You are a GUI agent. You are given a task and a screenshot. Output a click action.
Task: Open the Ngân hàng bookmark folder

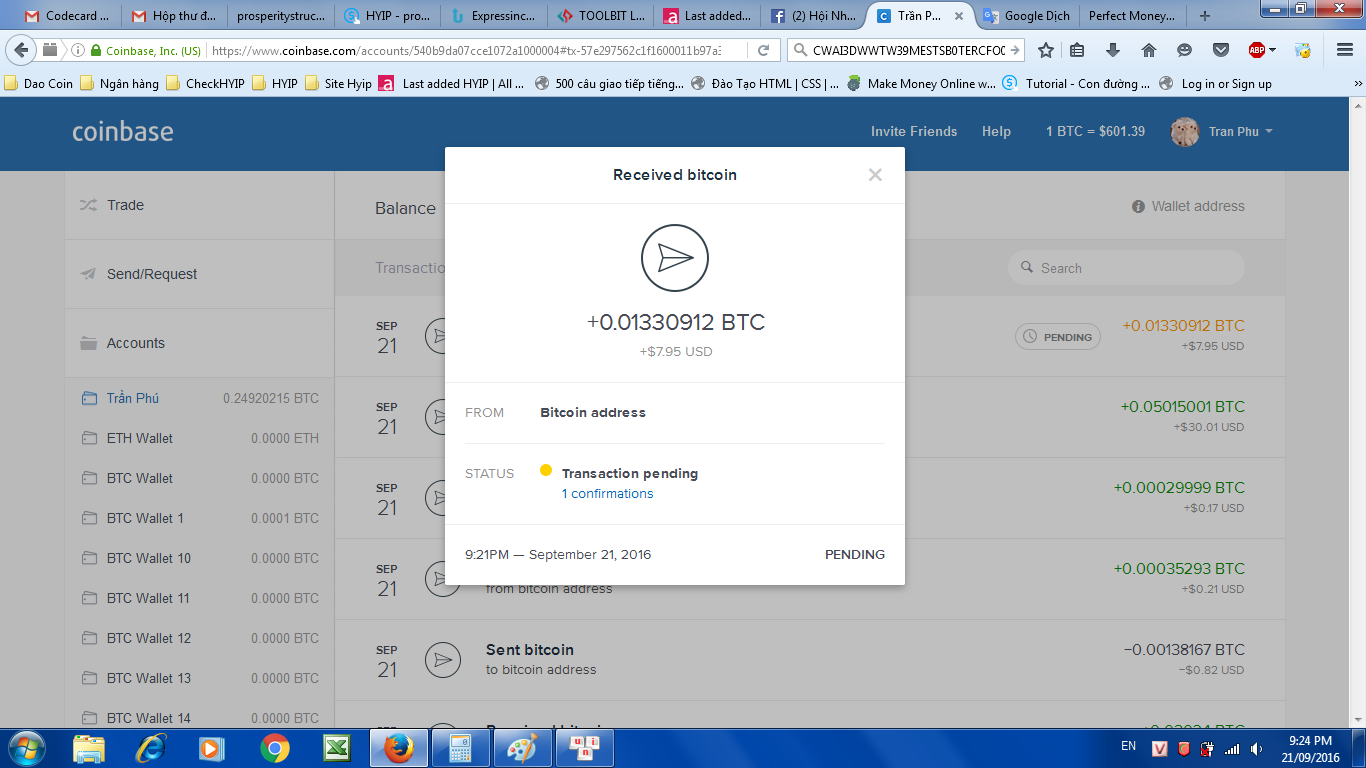[x=119, y=84]
